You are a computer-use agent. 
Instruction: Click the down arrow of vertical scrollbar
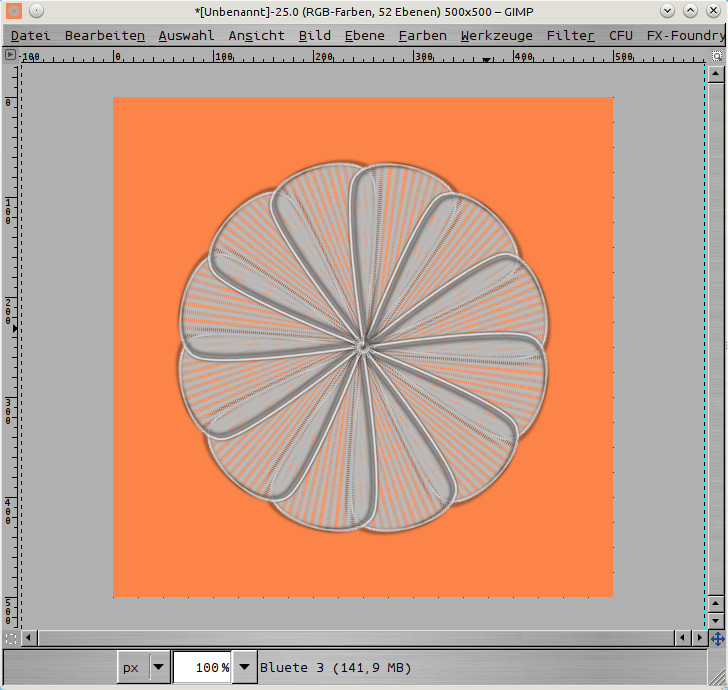coord(716,621)
